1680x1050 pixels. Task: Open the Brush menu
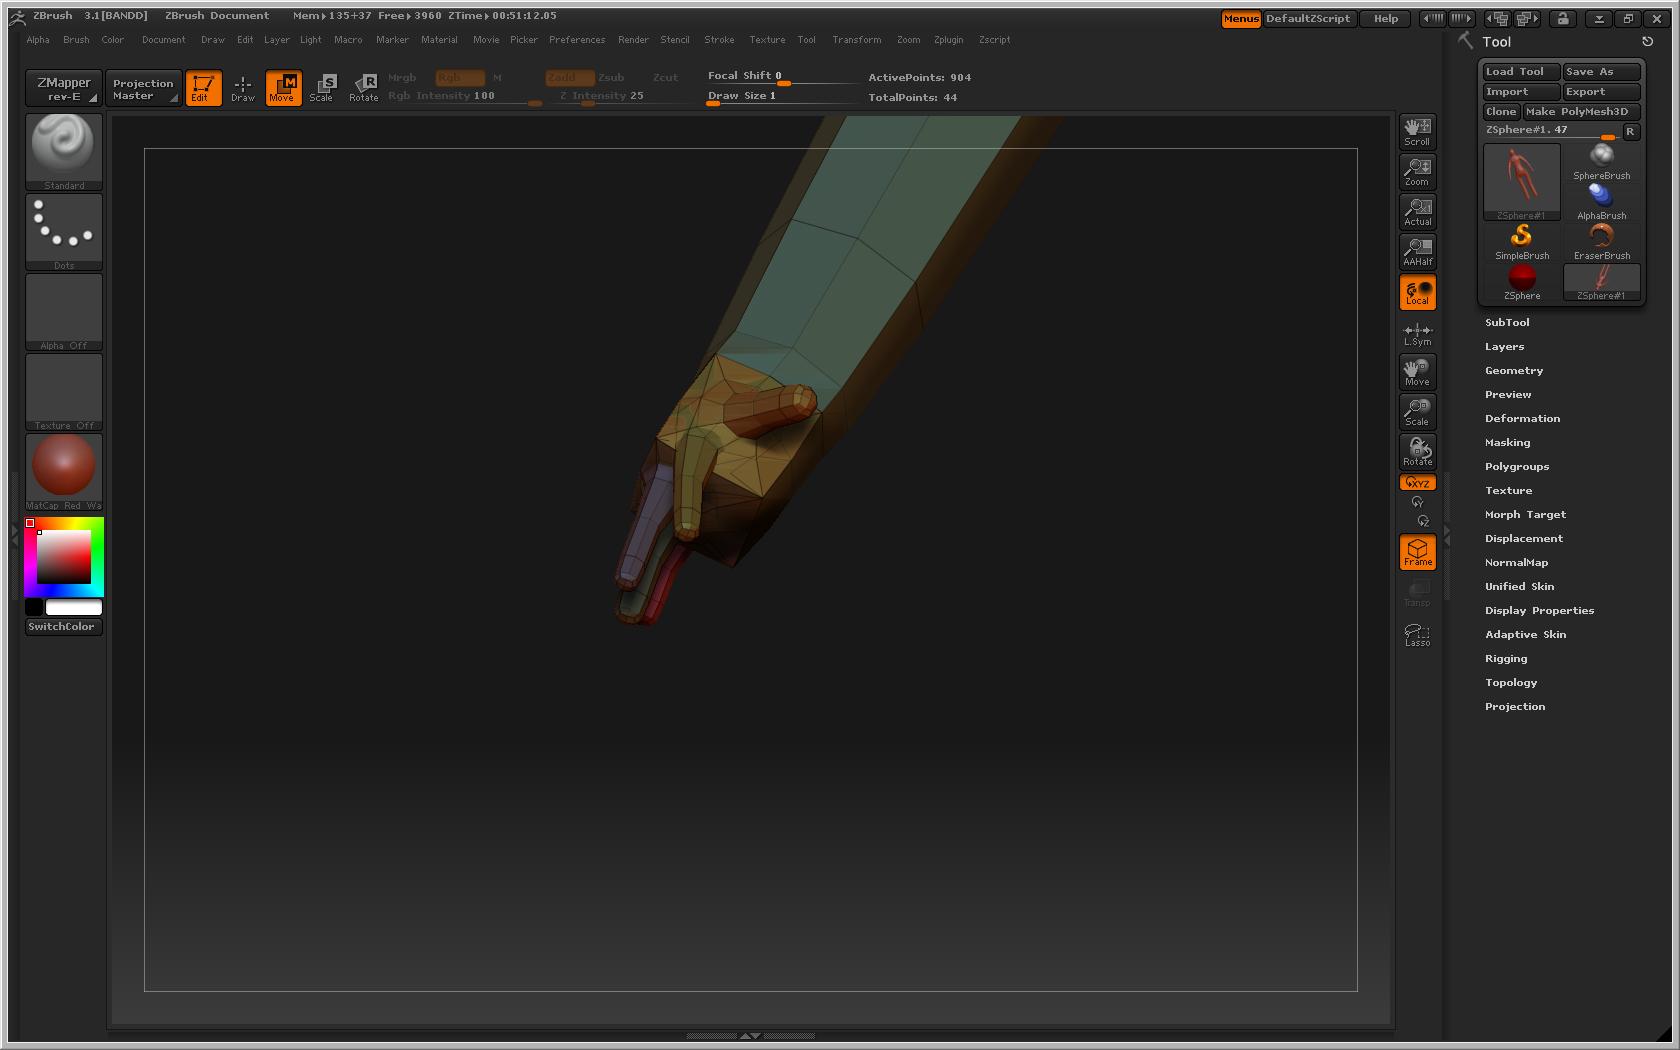coord(76,40)
